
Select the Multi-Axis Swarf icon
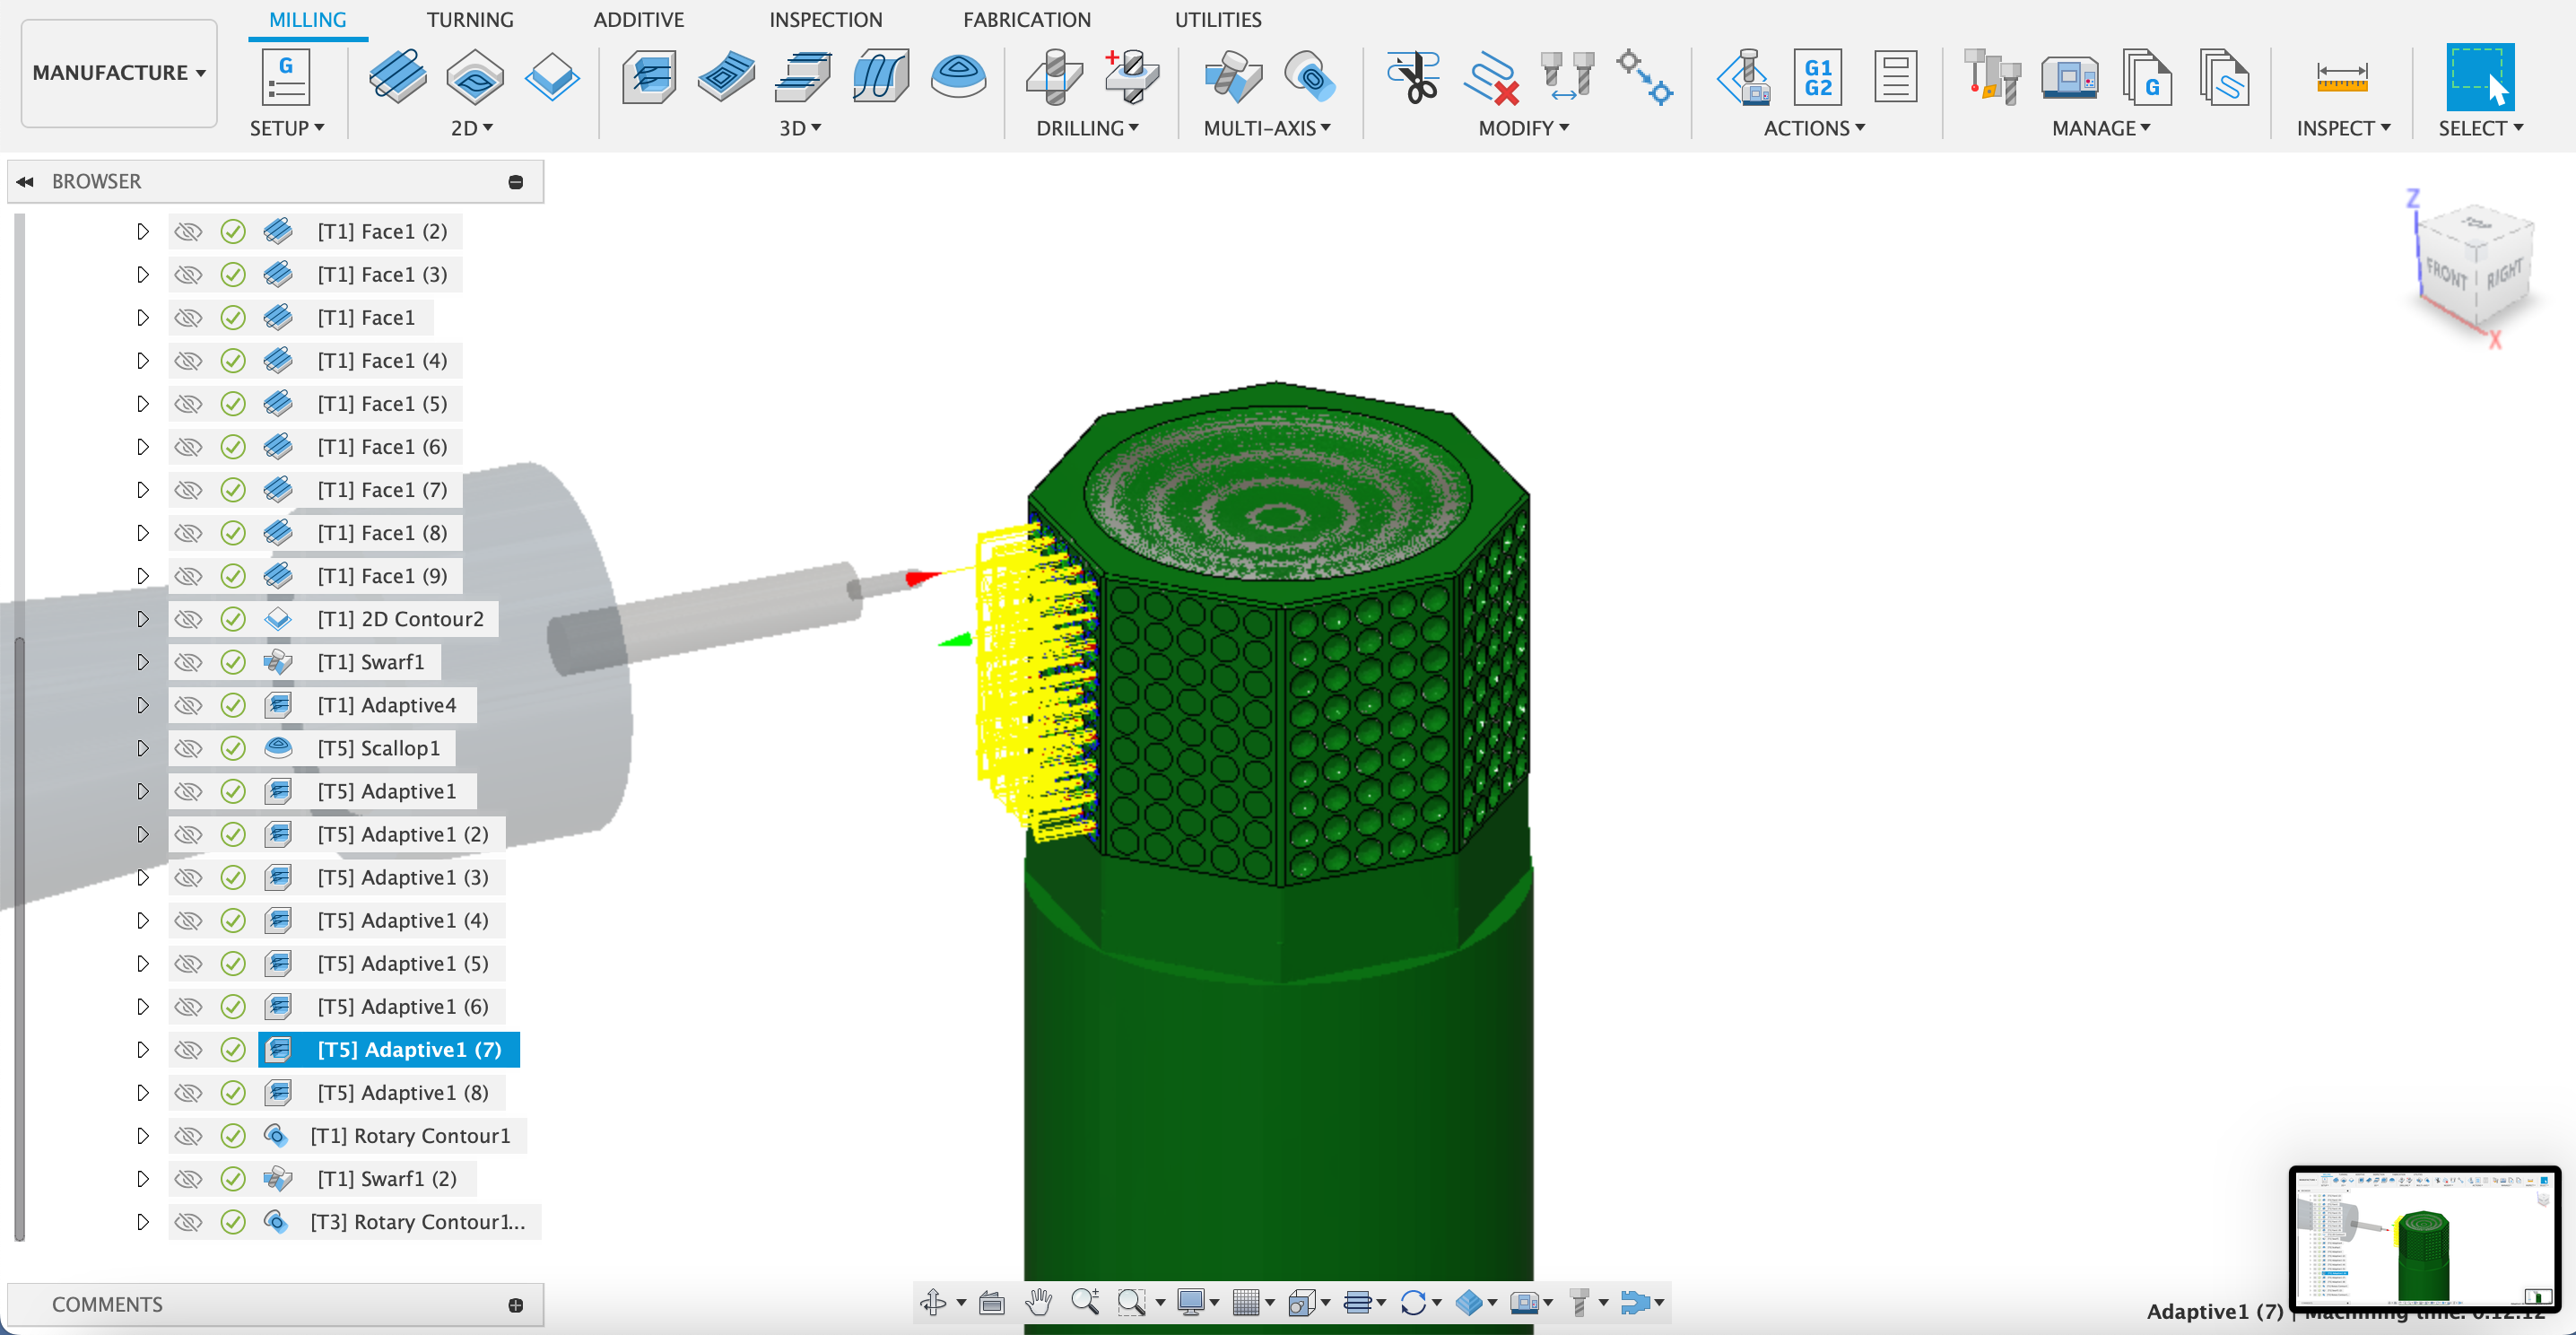coord(1232,77)
